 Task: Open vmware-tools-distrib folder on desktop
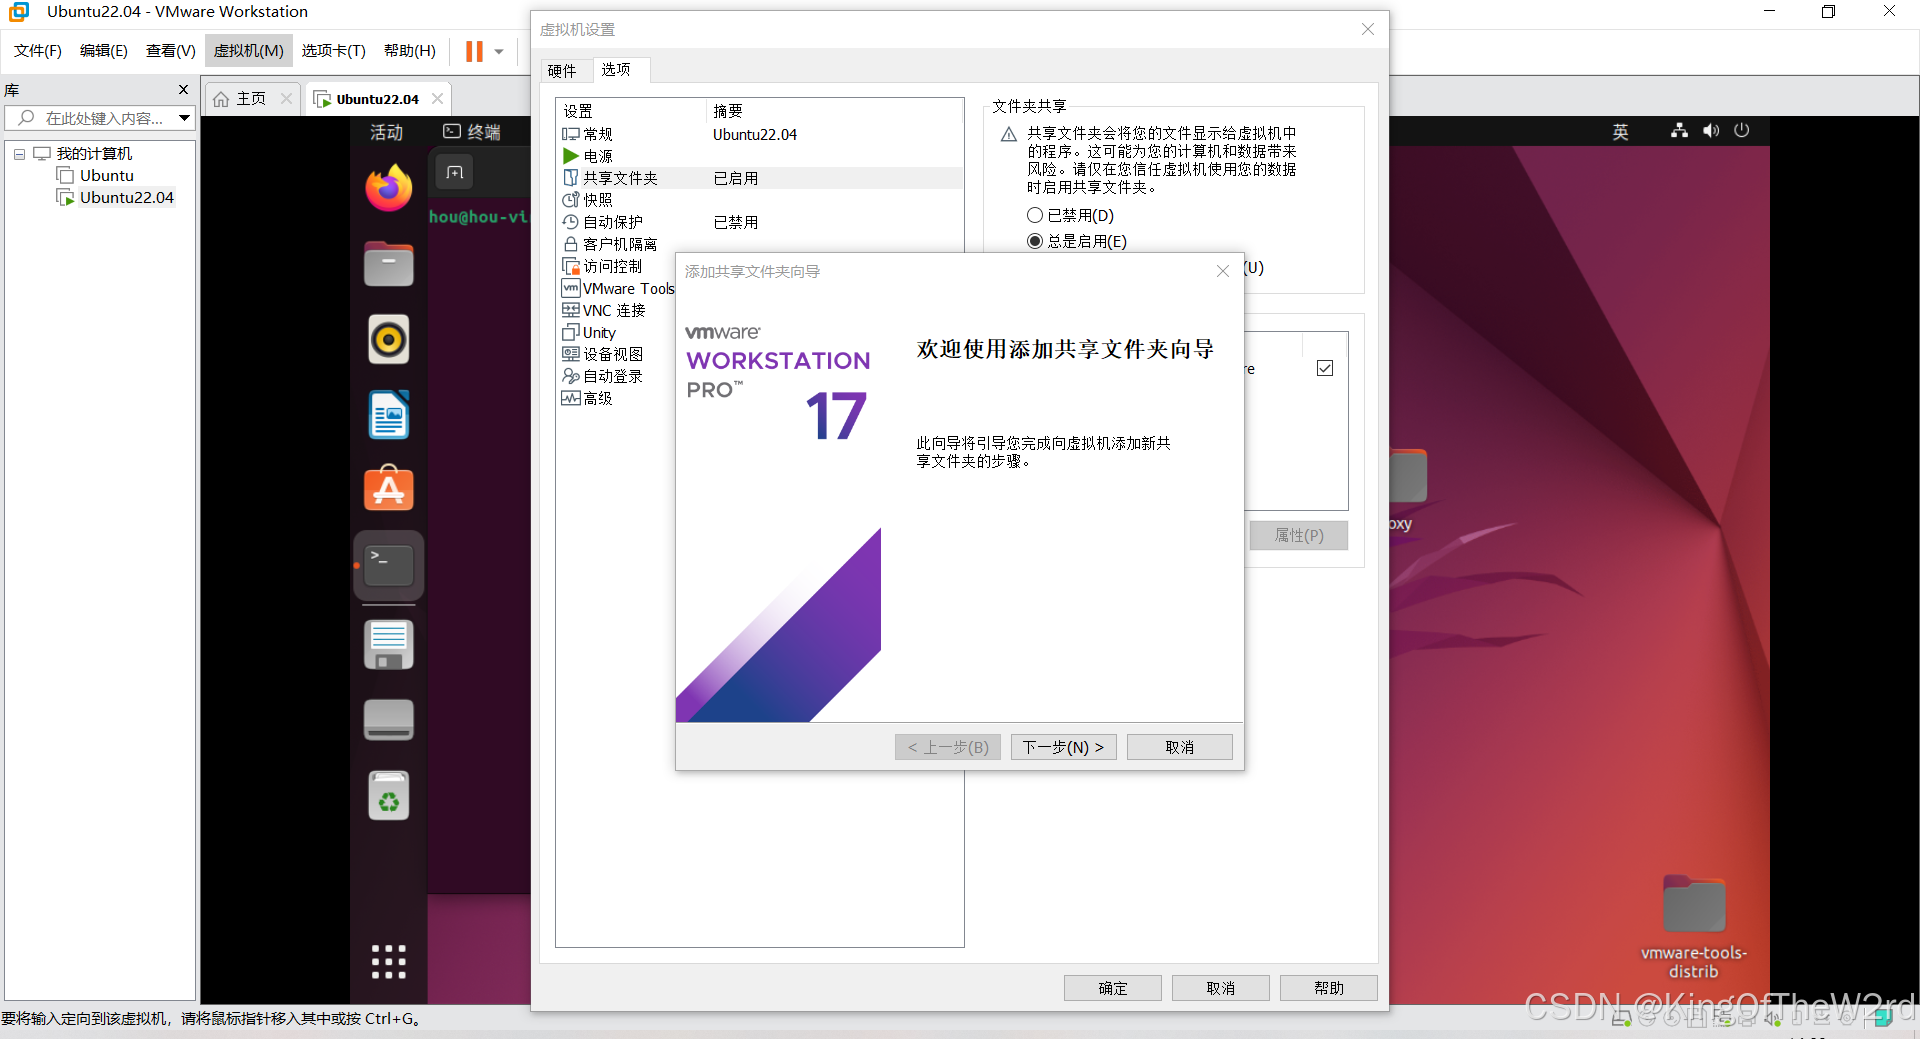click(x=1693, y=926)
